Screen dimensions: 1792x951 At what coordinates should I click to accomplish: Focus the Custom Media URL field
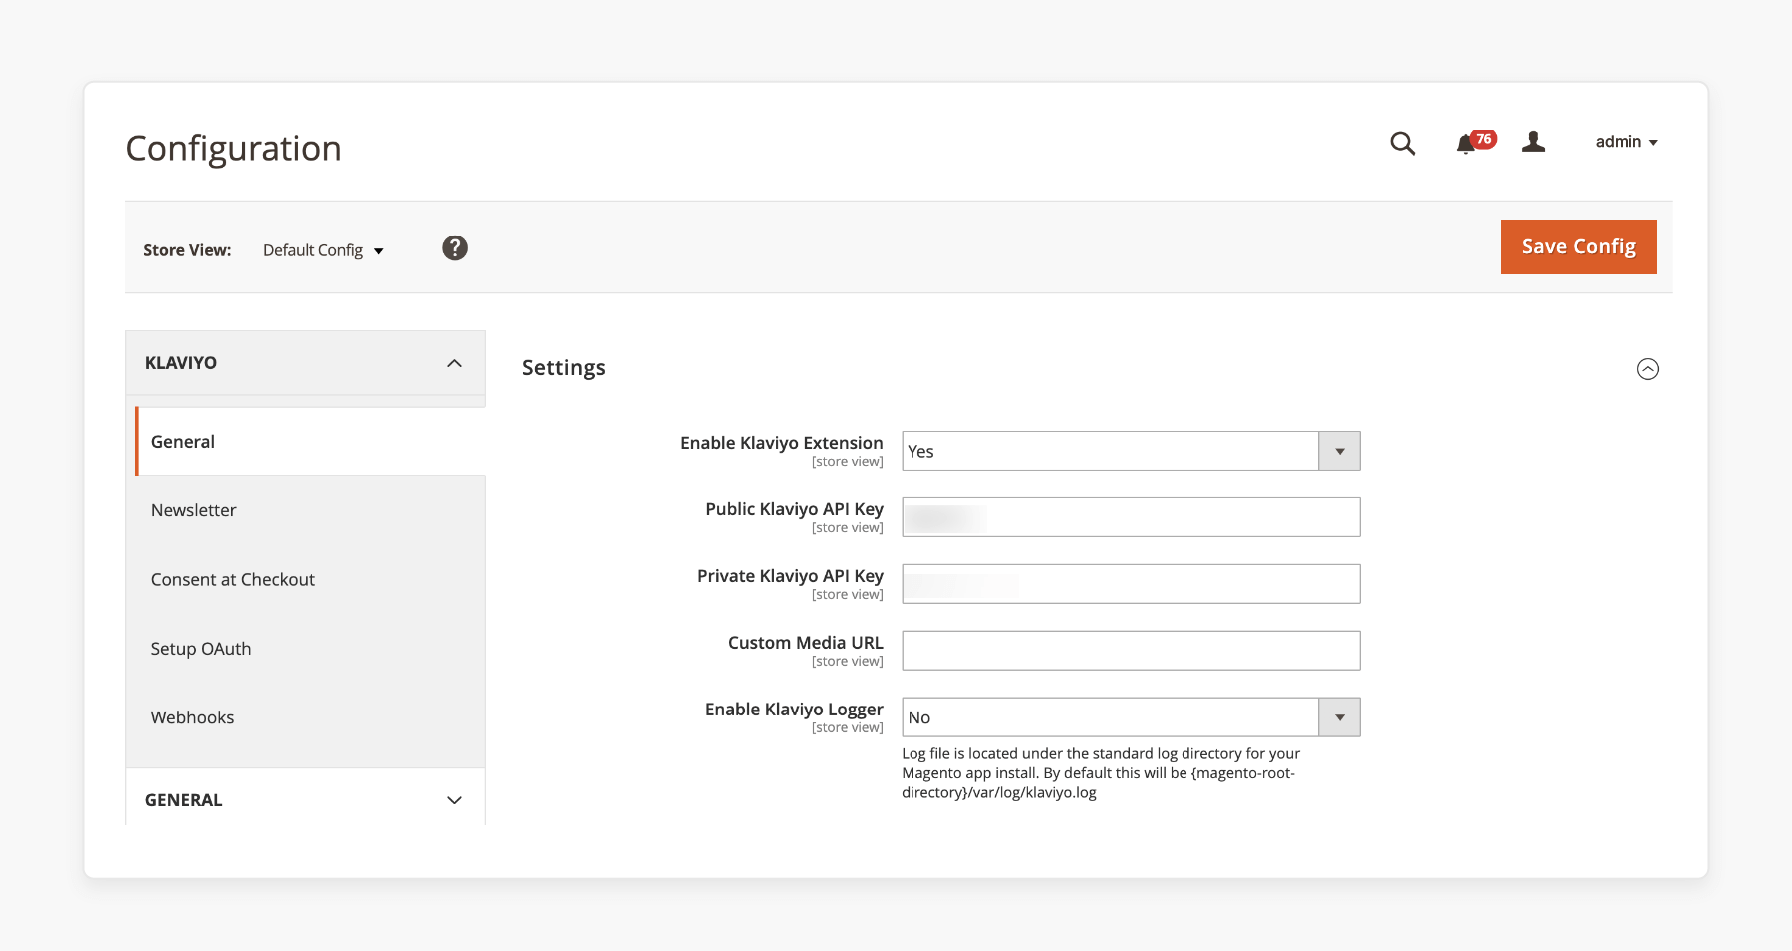click(1131, 650)
